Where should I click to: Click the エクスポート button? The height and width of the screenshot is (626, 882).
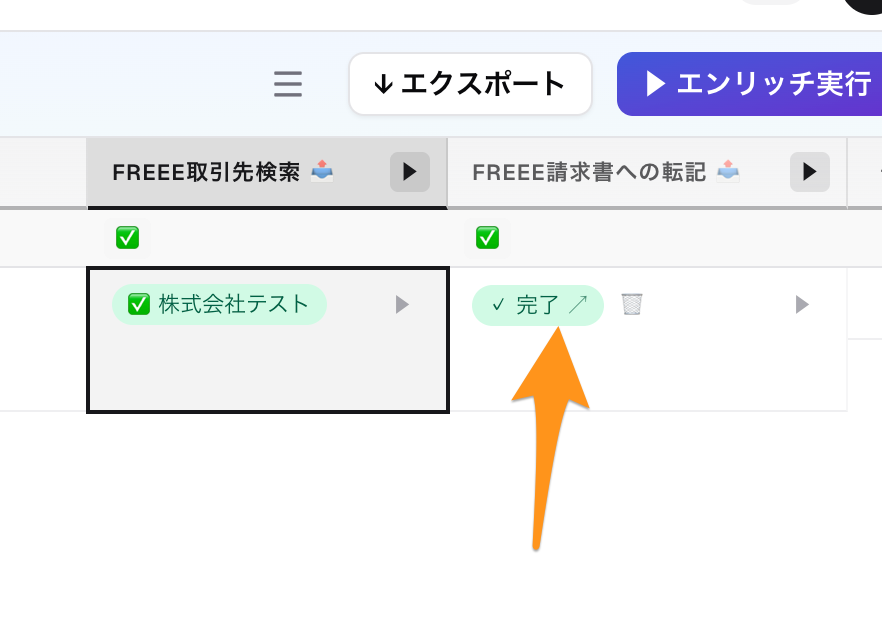(x=470, y=84)
